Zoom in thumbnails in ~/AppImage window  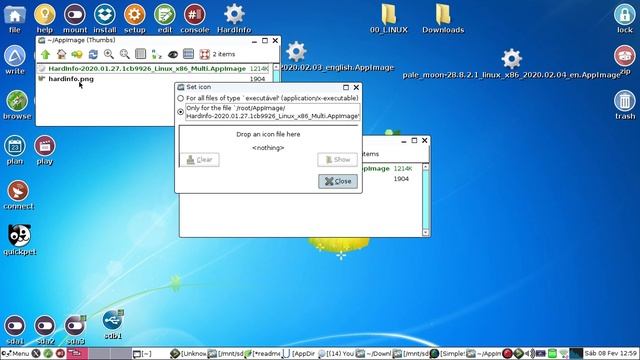tap(109, 54)
